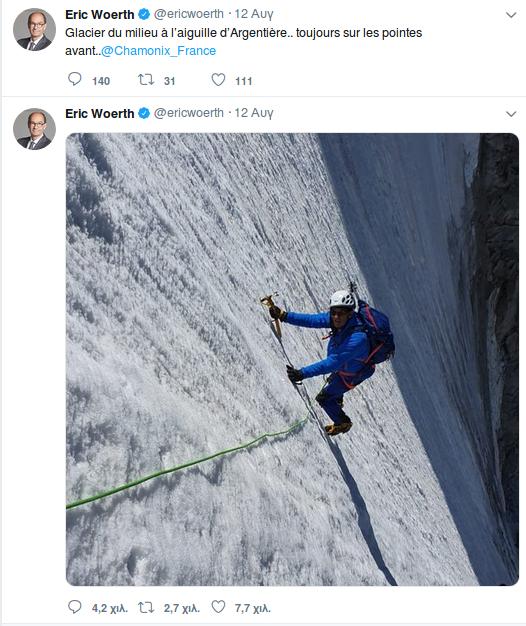Click the second tweet's profile avatar

[x=34, y=129]
